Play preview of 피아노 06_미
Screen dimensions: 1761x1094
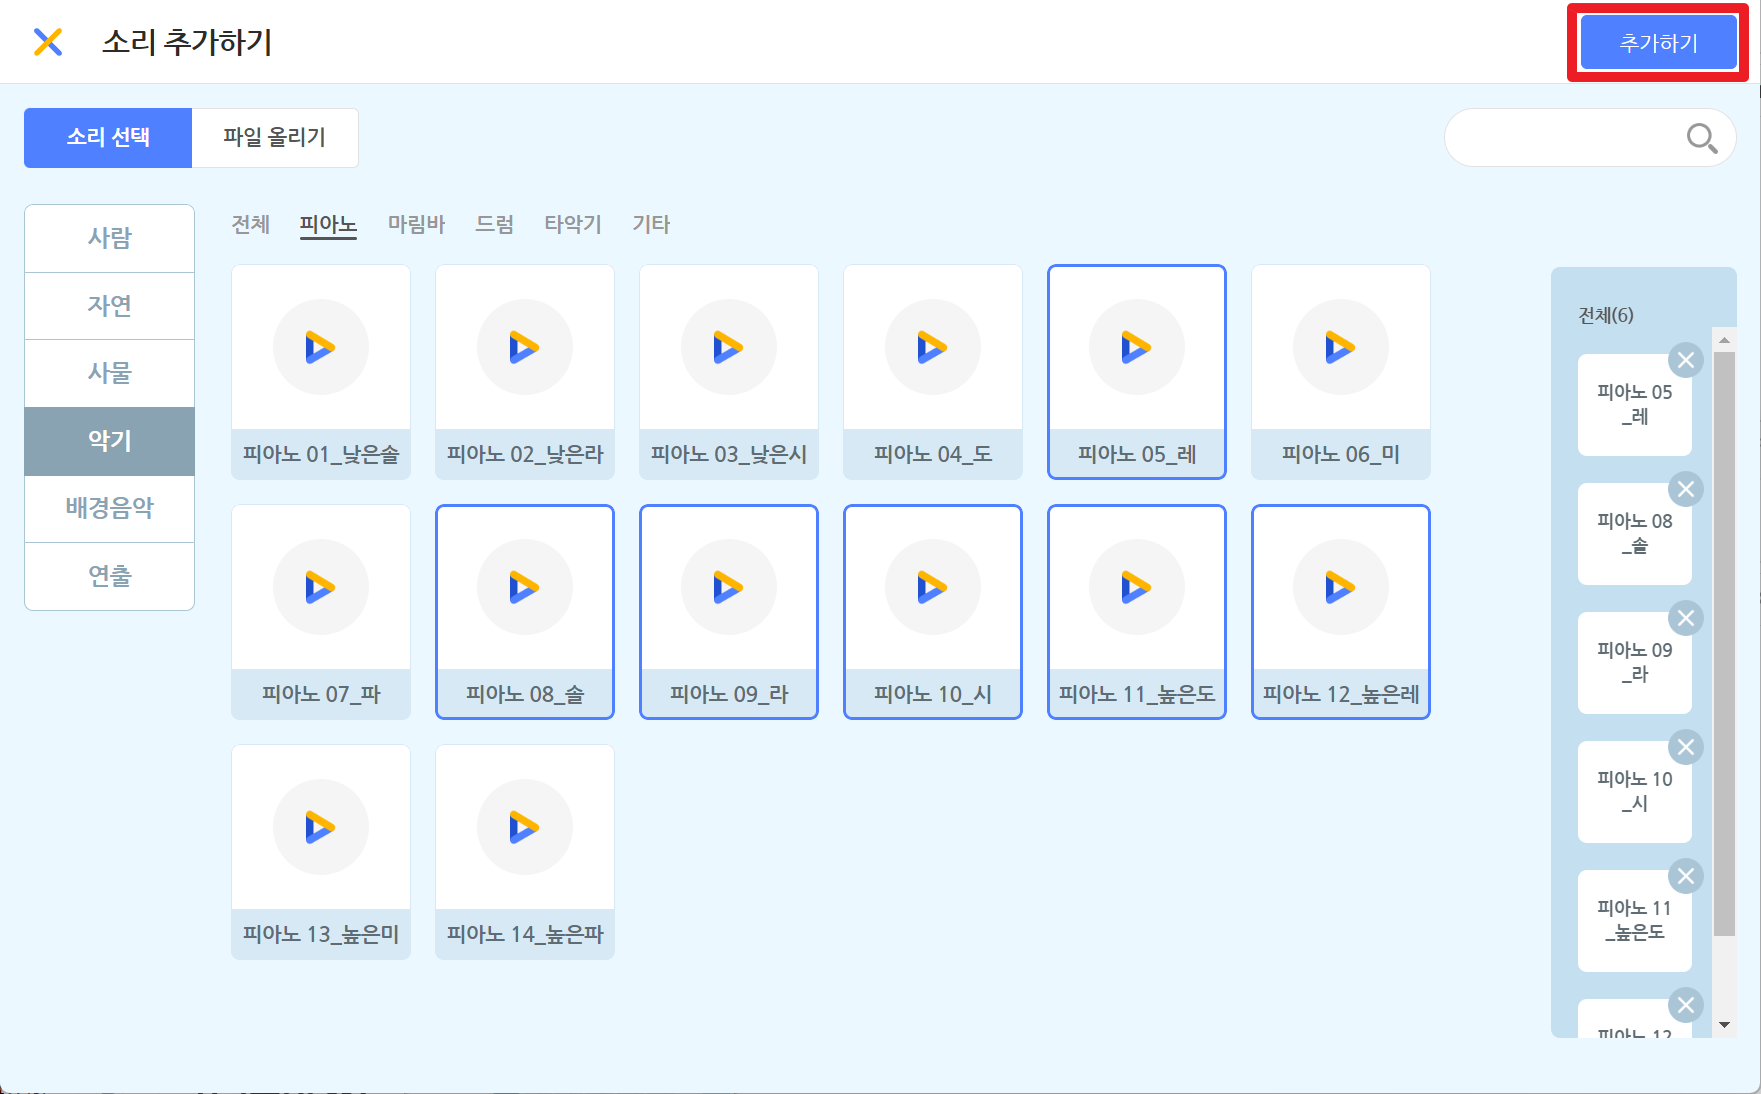[x=1341, y=347]
